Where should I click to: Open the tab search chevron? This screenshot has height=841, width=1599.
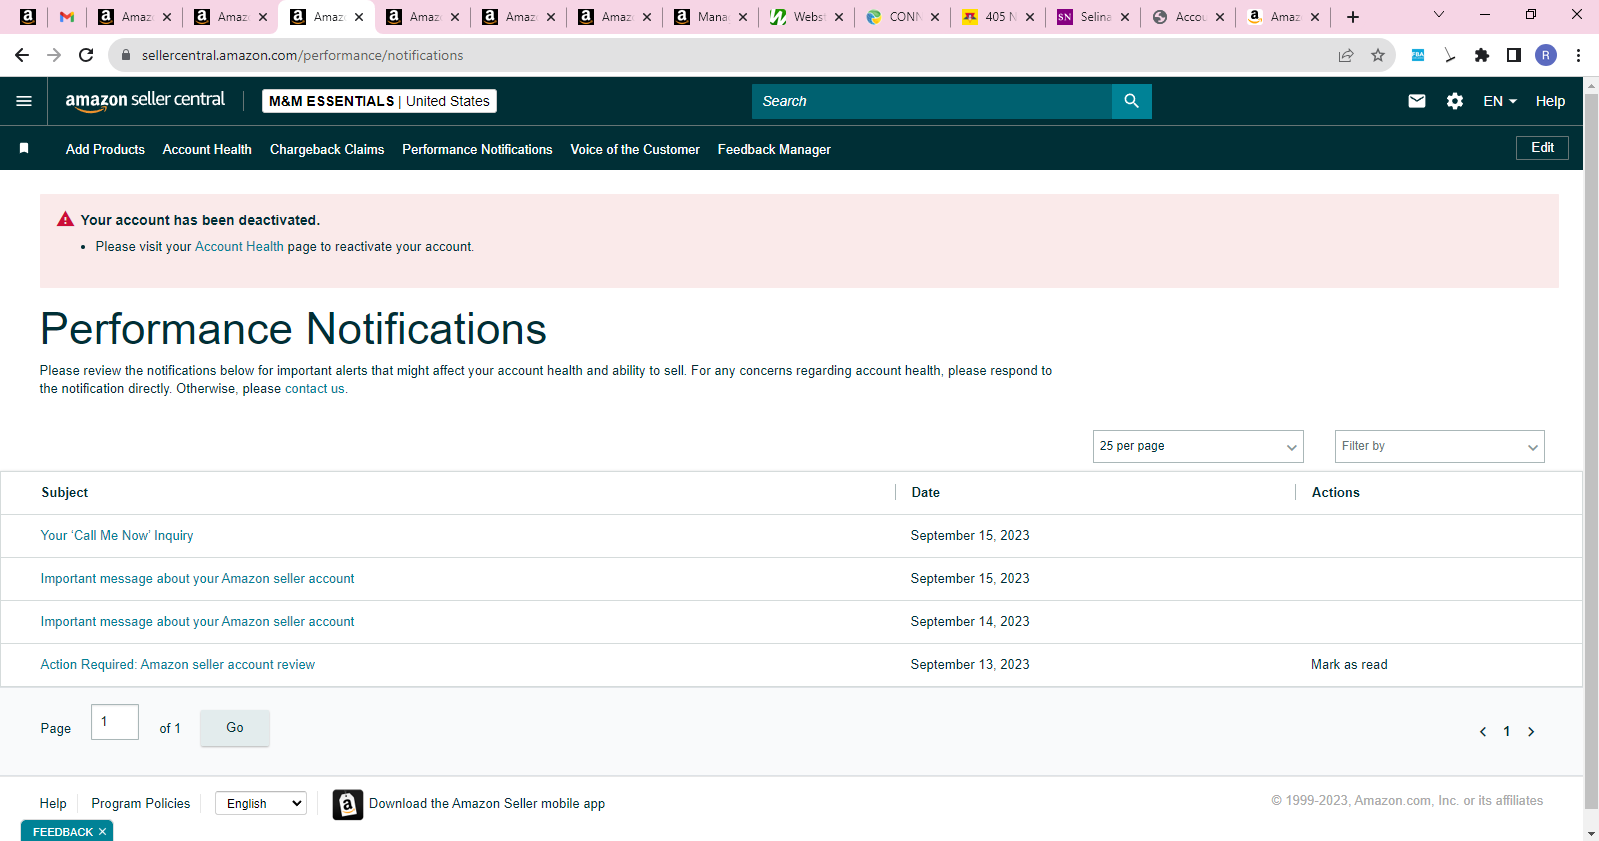(1439, 15)
